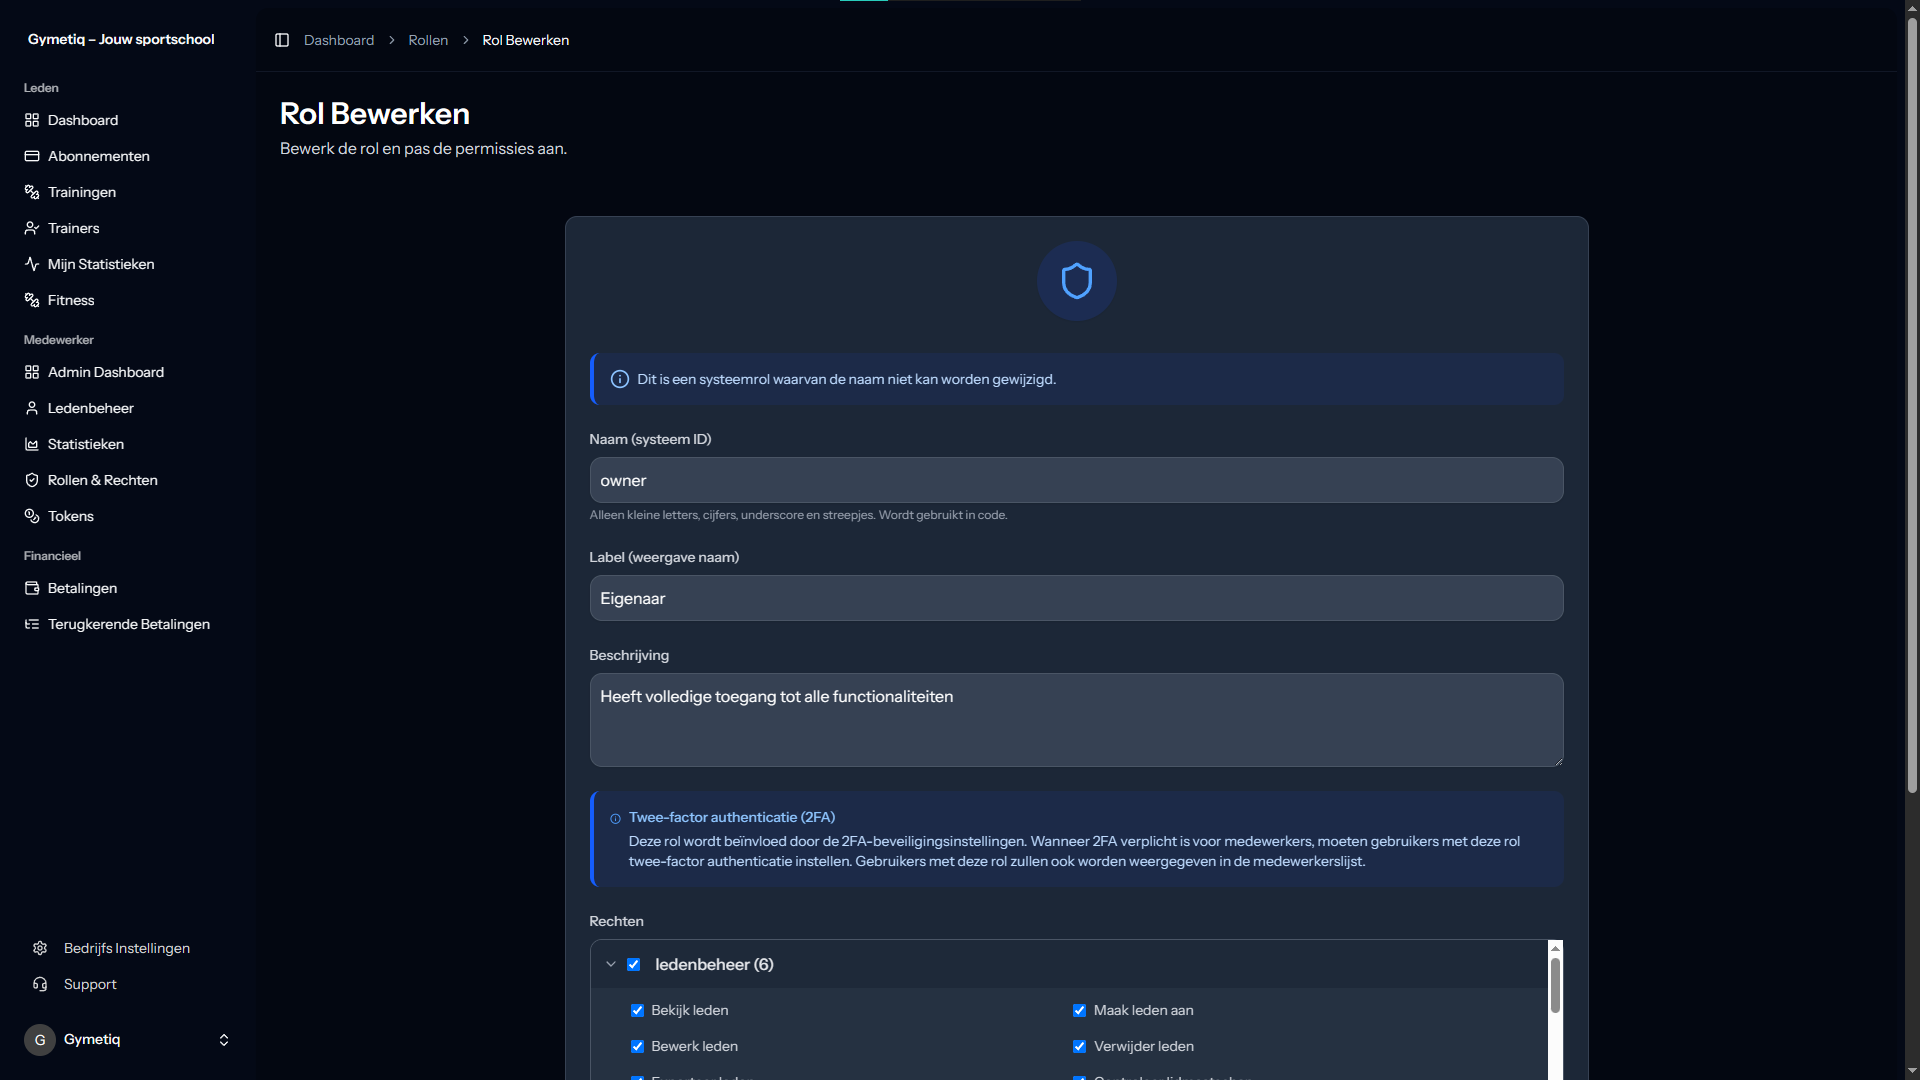The image size is (1920, 1080).
Task: Go to Ledenbeheer in the sidebar
Action: [128, 408]
